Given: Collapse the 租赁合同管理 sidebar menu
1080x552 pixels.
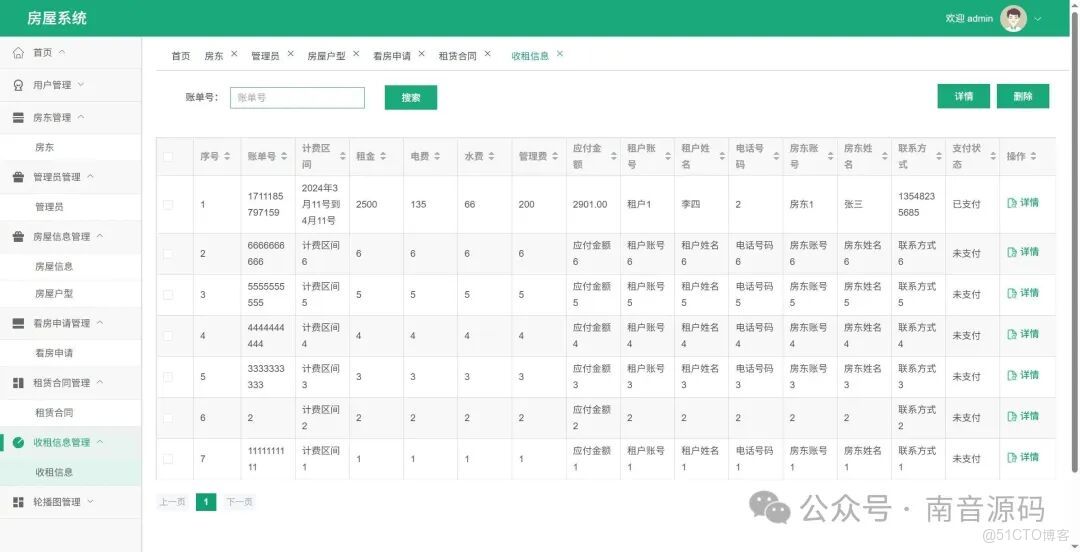Looking at the screenshot, I should (x=99, y=382).
